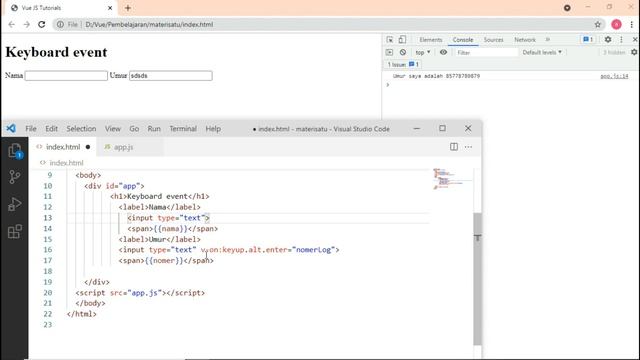Click the nomerLog attribute value in line 16

[313, 250]
